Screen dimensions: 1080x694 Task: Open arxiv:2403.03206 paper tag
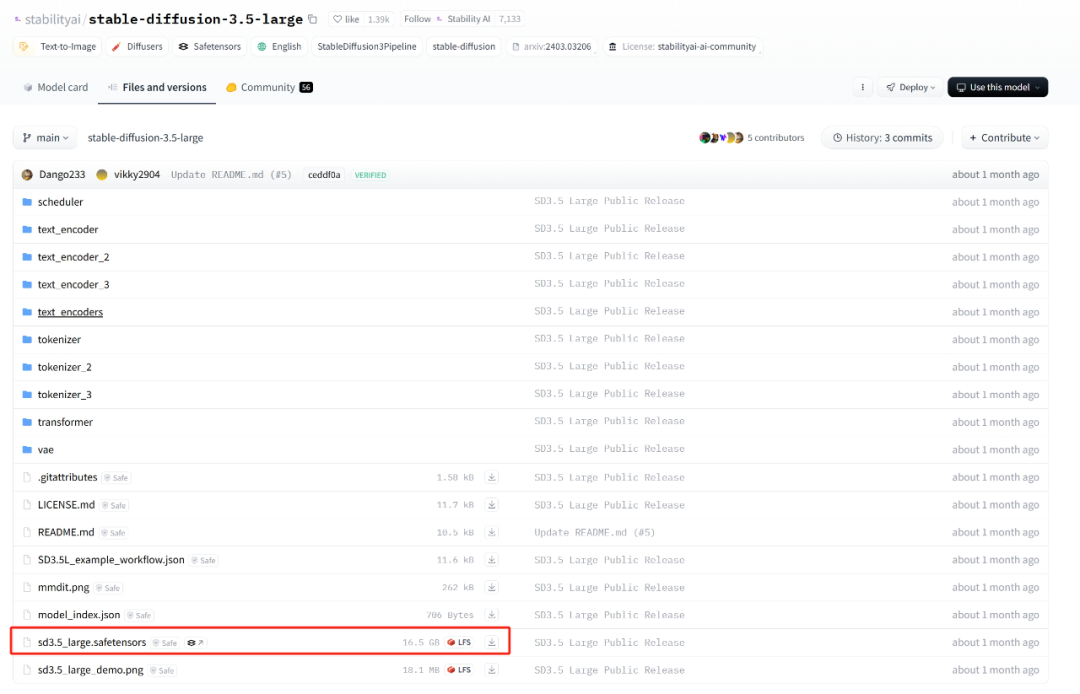click(x=551, y=47)
